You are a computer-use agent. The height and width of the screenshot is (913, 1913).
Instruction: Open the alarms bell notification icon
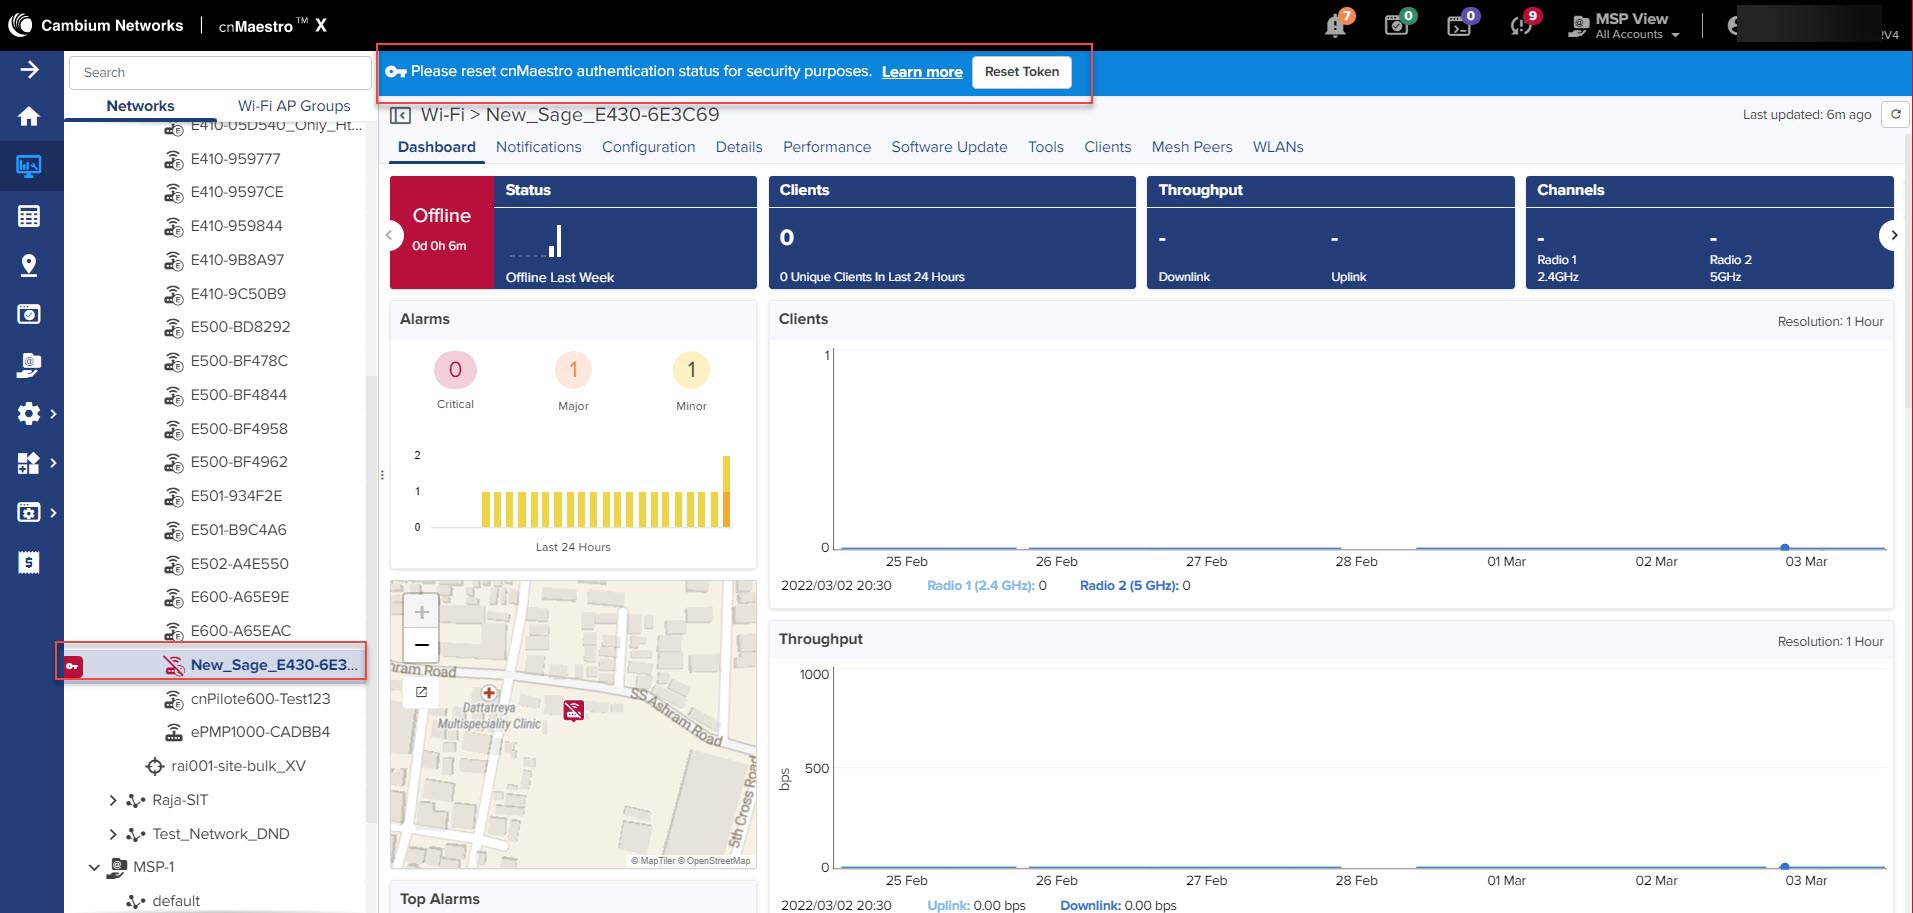[x=1336, y=25]
